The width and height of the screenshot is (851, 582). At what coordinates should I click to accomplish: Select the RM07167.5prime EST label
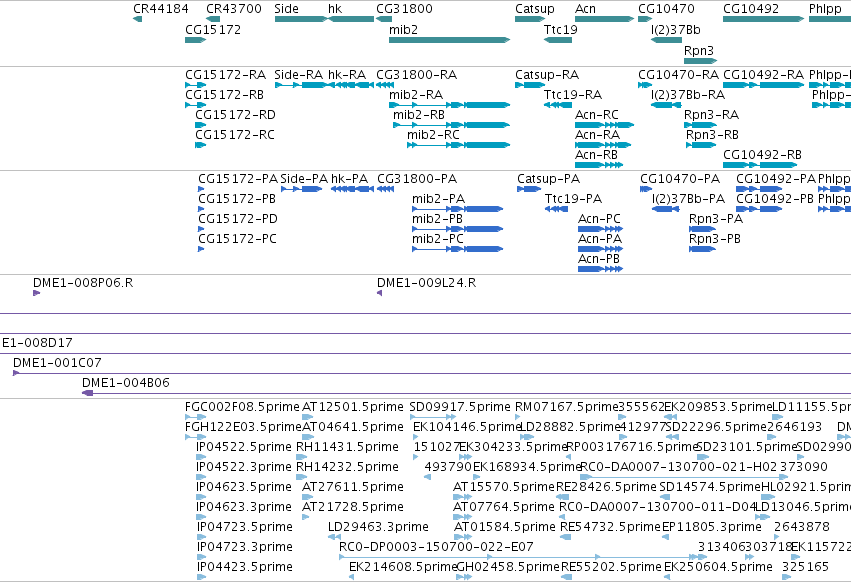pos(567,407)
